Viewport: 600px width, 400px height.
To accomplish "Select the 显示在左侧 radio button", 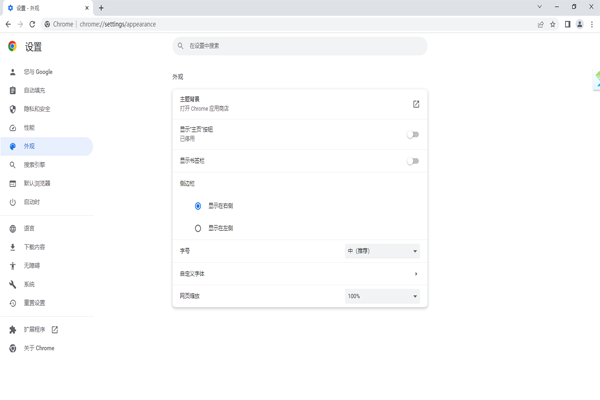I will click(x=198, y=228).
